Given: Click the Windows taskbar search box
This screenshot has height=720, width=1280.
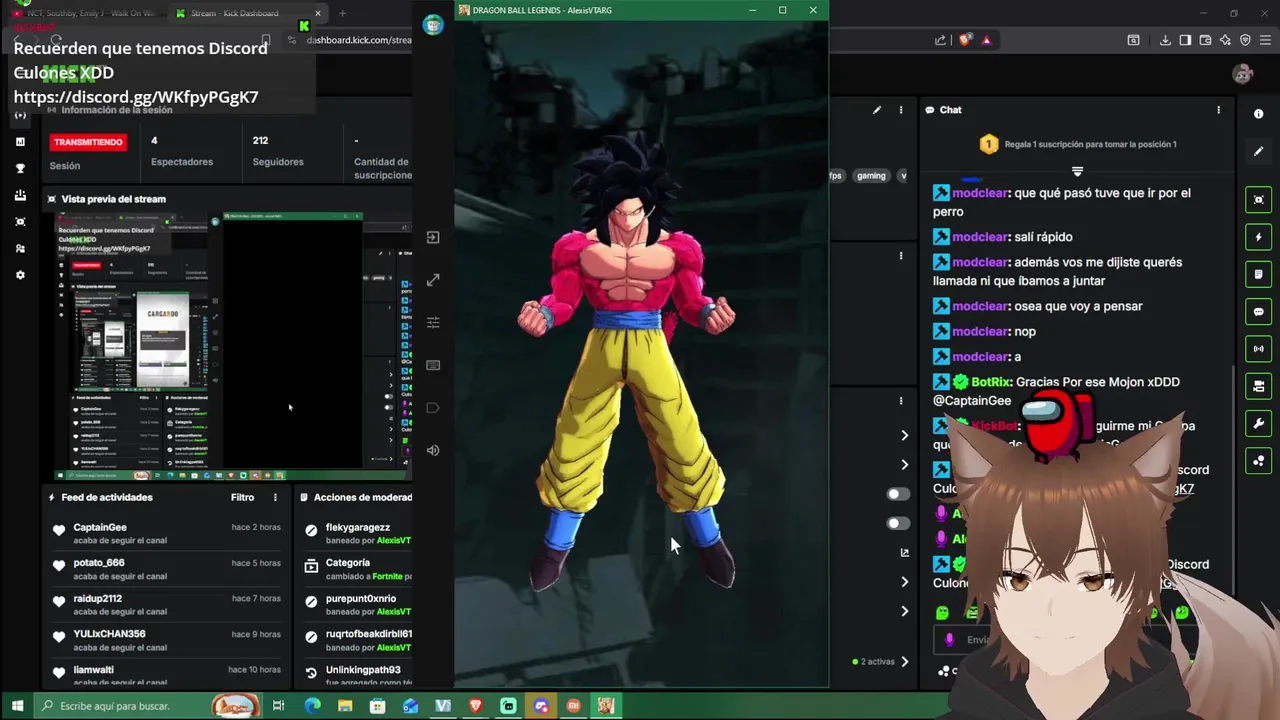Looking at the screenshot, I should (148, 706).
